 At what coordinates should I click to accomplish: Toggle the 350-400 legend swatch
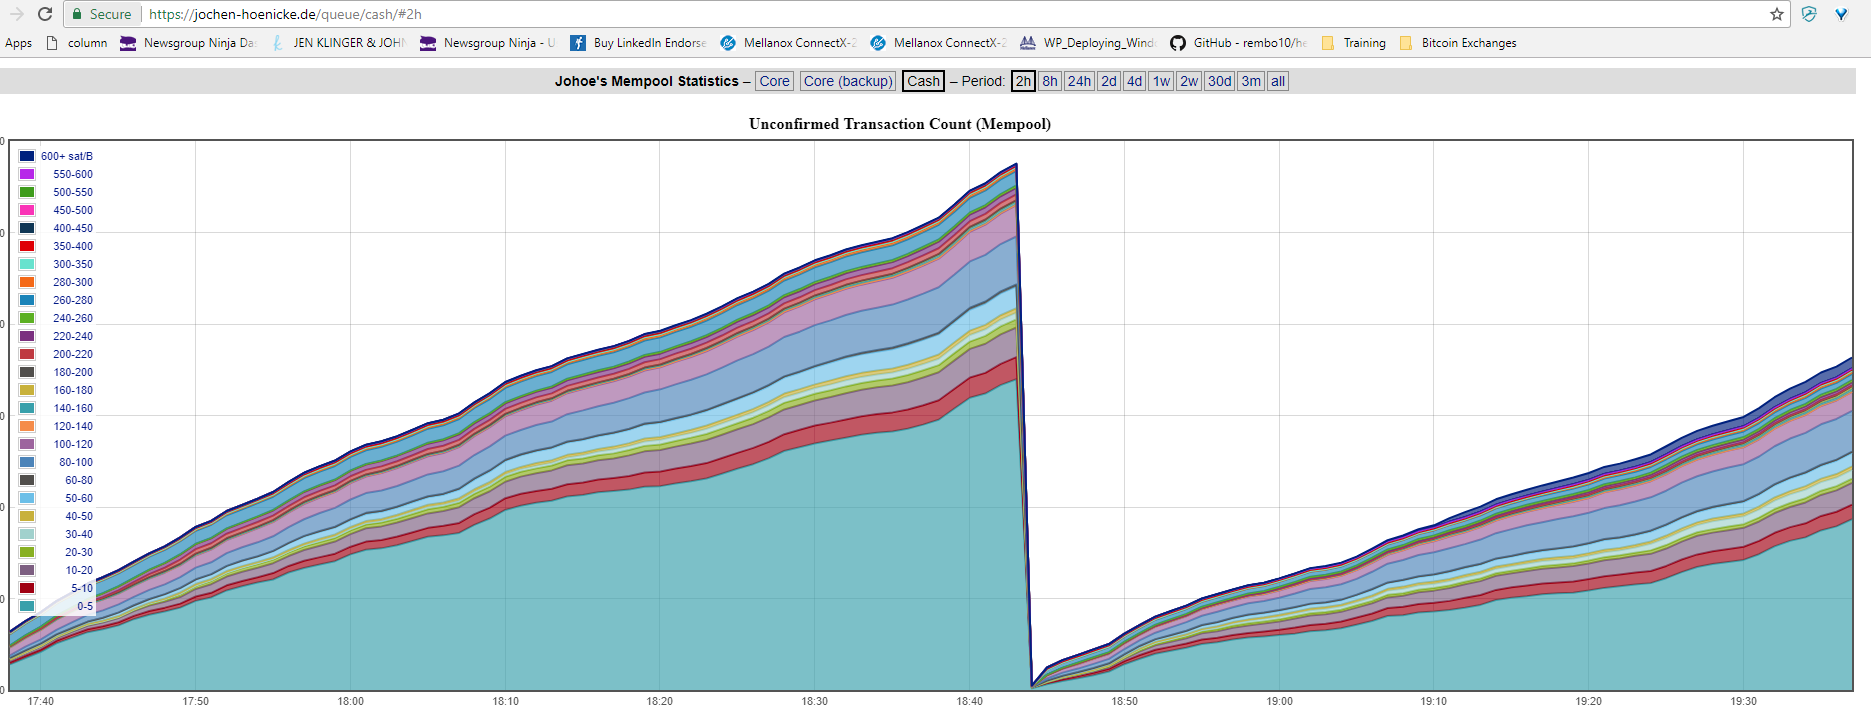click(x=27, y=246)
